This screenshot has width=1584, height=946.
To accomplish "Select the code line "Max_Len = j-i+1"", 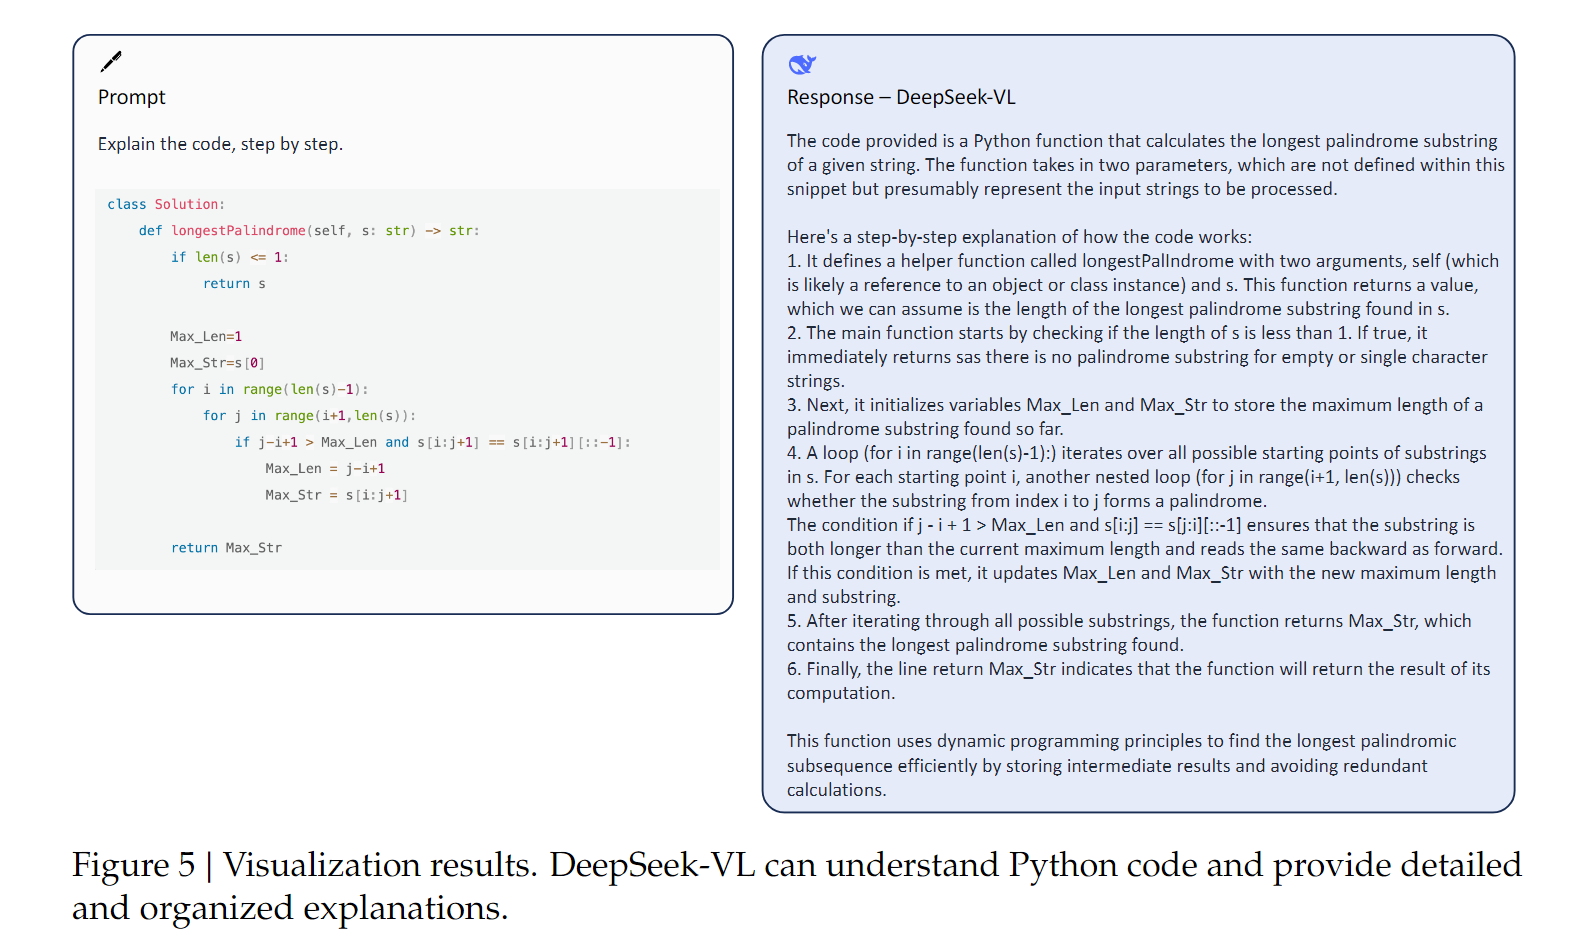I will tap(325, 468).
